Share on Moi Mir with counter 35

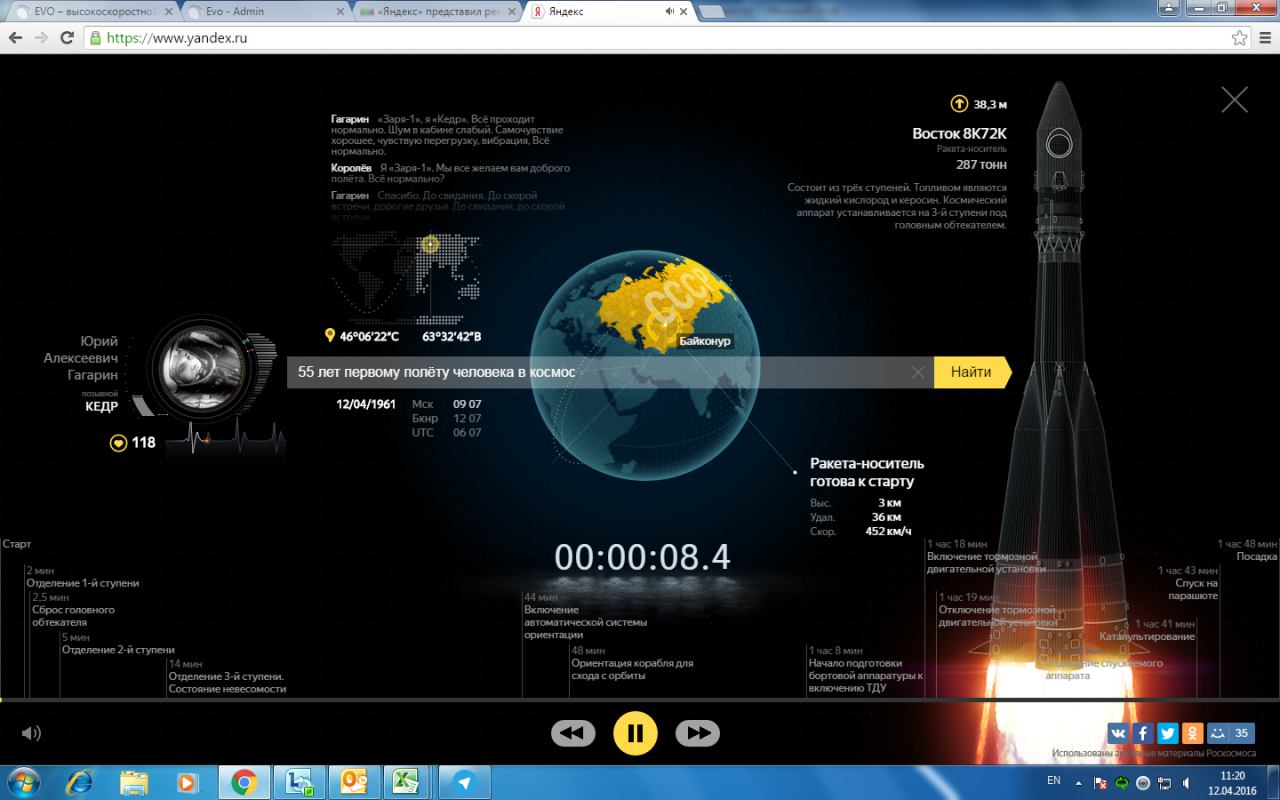click(x=1231, y=733)
